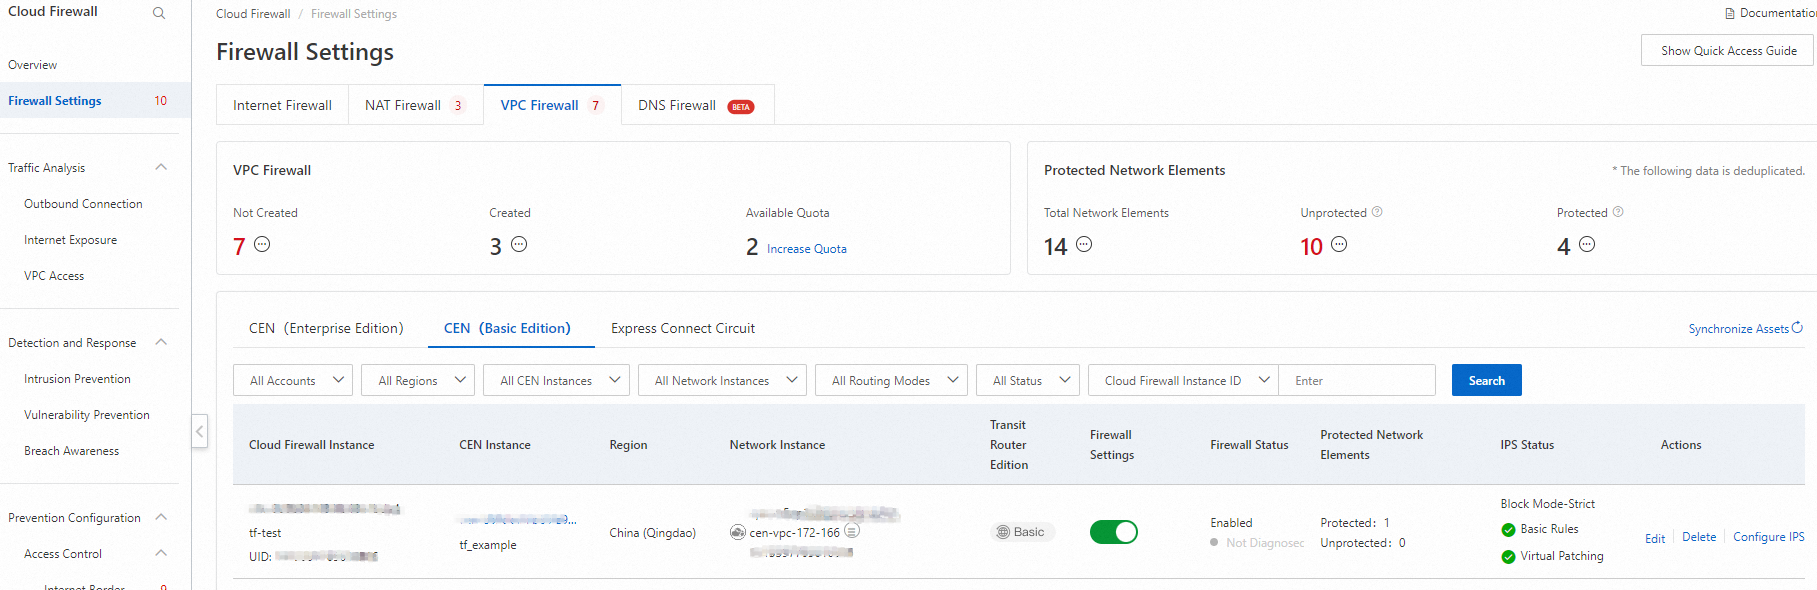Open the Documentation link
Image resolution: width=1817 pixels, height=590 pixels.
pos(1777,13)
